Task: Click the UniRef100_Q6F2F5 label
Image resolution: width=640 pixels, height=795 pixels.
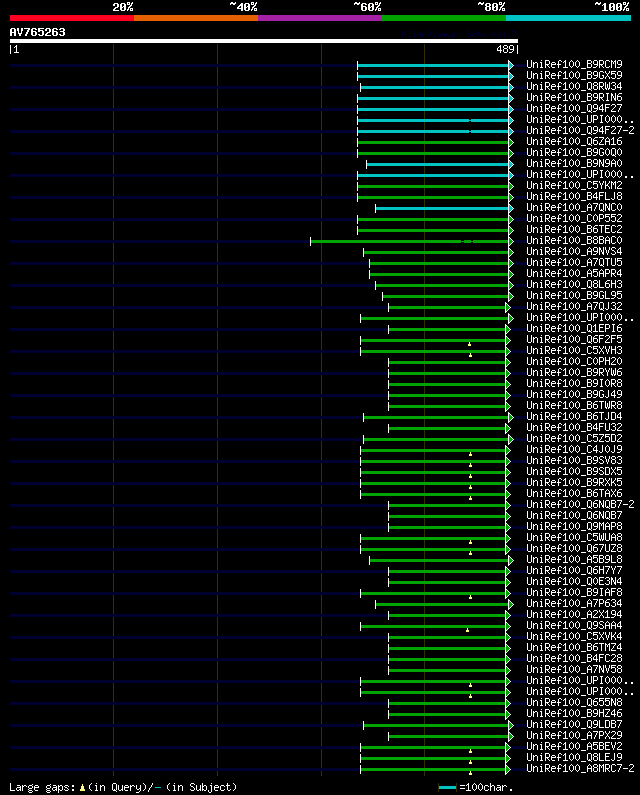Action: [x=574, y=340]
